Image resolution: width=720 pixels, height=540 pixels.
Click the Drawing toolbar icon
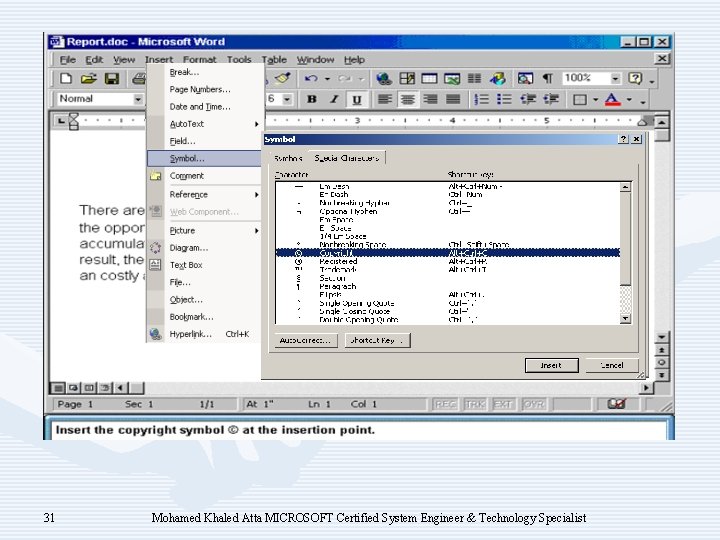pos(498,79)
